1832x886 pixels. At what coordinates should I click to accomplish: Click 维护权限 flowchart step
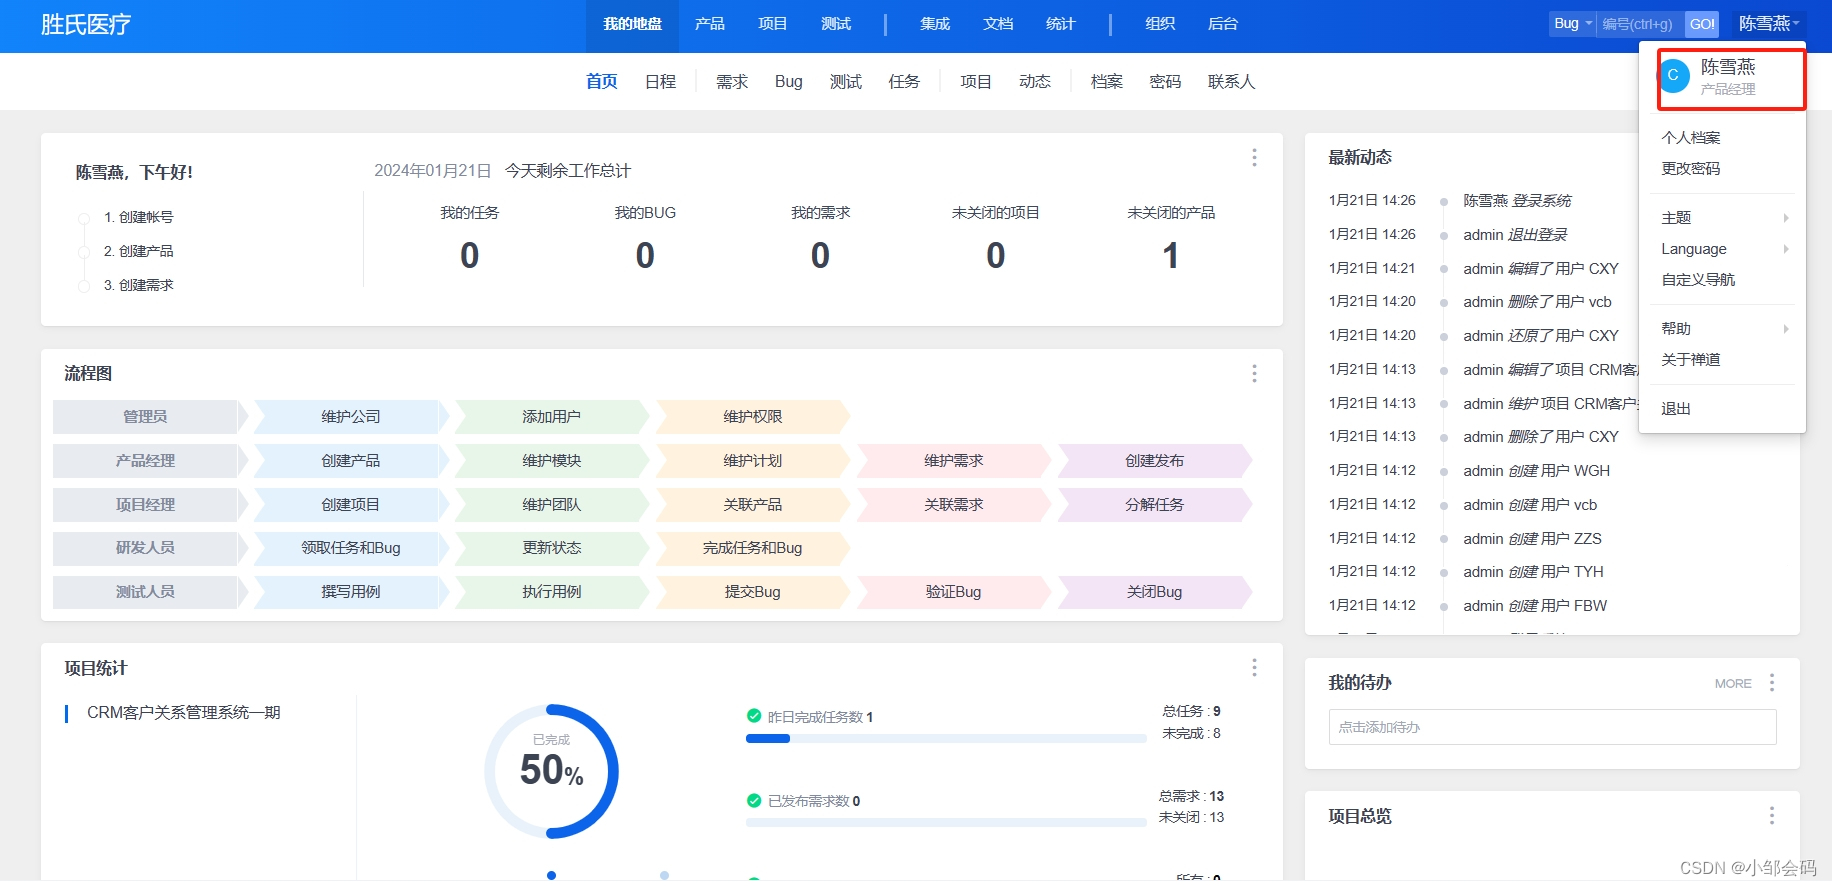[753, 417]
